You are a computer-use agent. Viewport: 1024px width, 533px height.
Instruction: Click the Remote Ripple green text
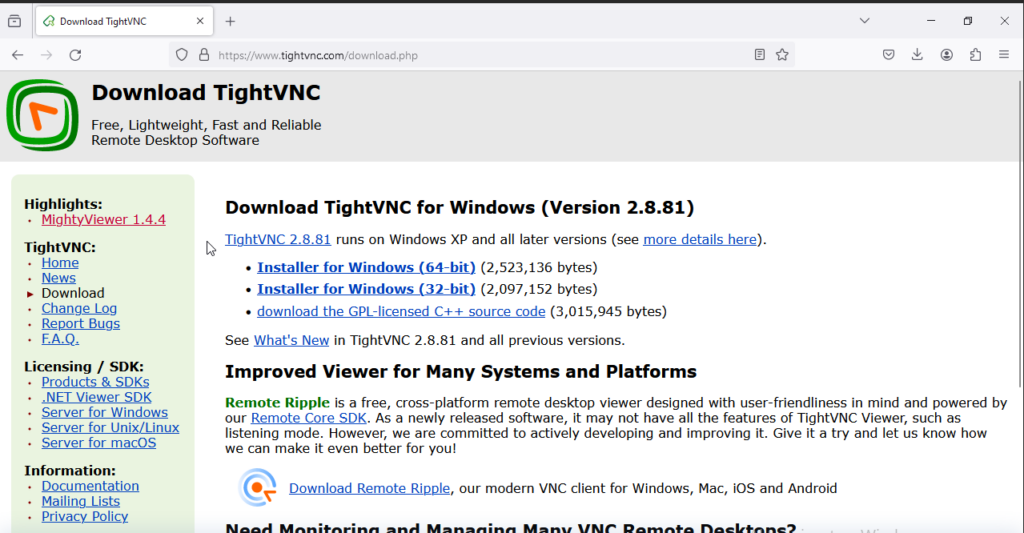[278, 402]
